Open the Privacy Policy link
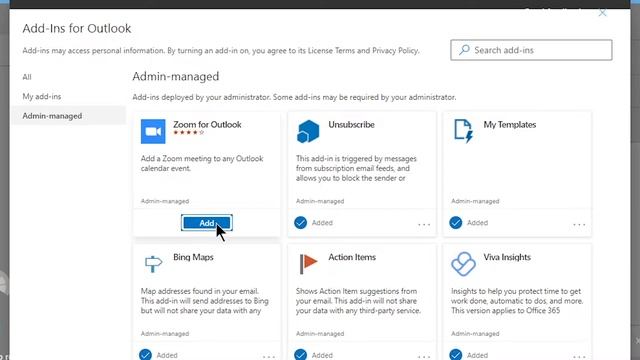Screen dimensions: 640x360 coord(395,51)
